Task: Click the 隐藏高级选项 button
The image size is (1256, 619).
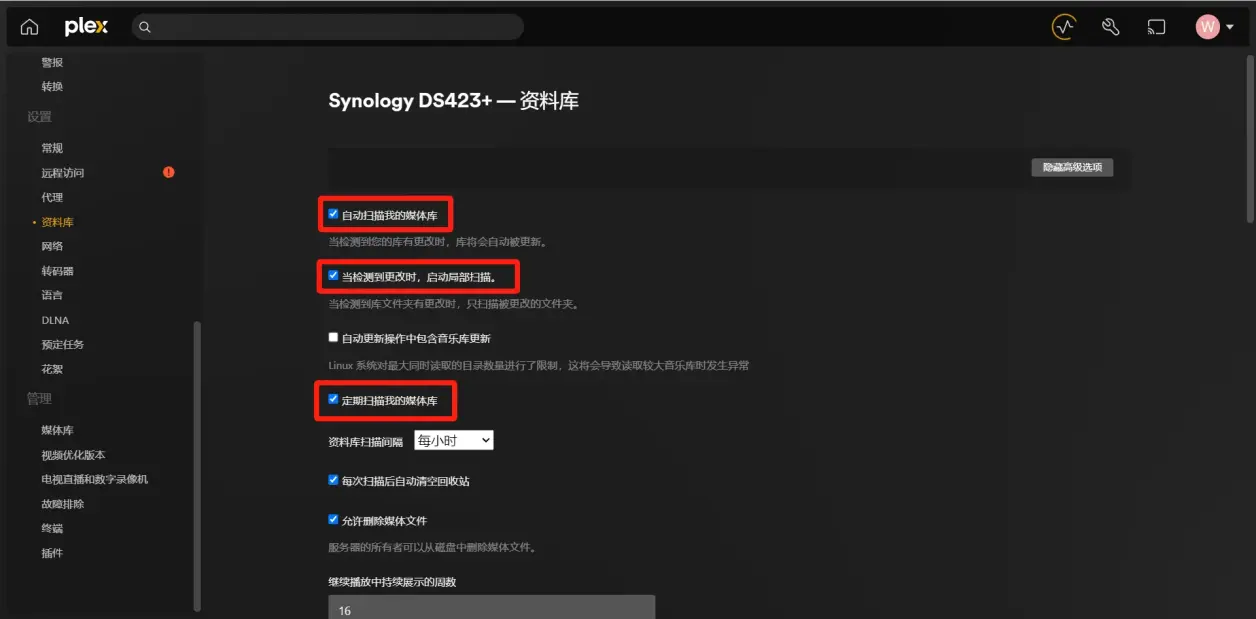Action: coord(1072,167)
